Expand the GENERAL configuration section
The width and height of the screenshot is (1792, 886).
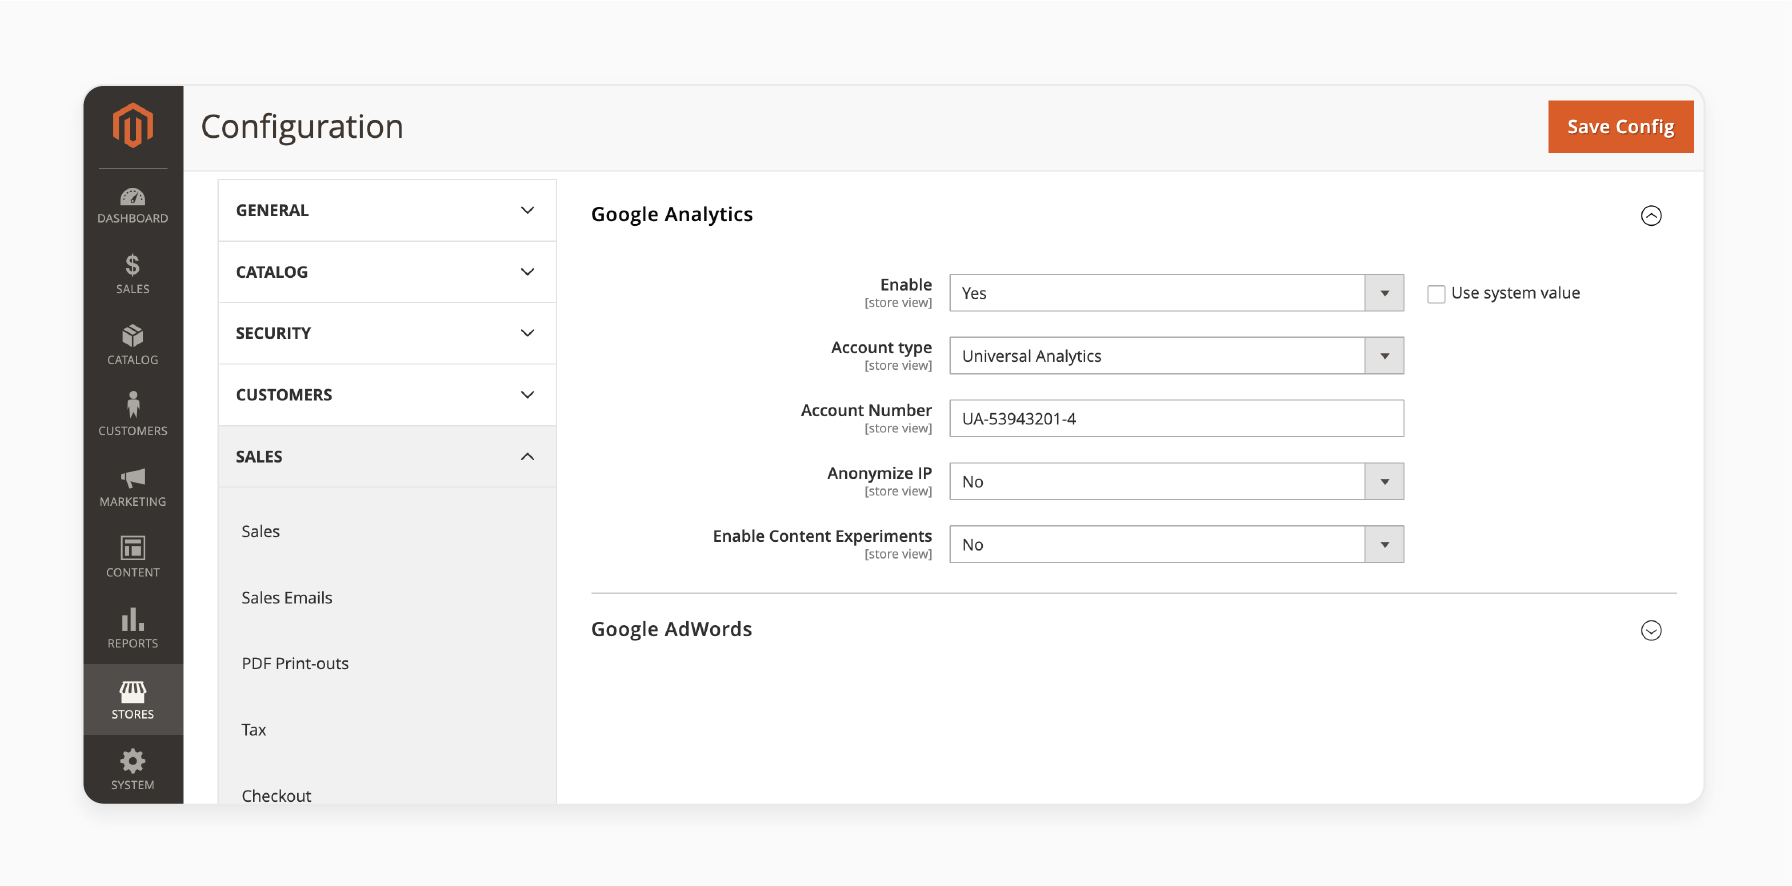tap(387, 210)
